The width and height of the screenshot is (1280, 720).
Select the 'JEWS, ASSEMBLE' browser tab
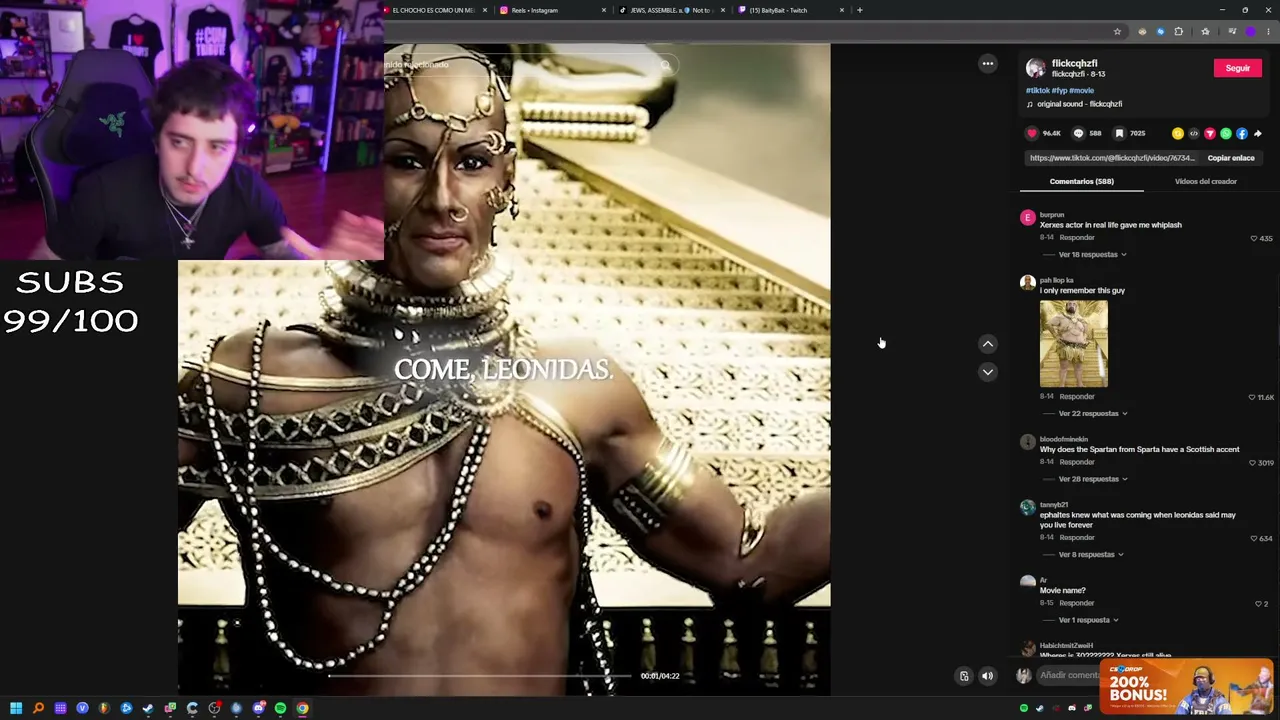[670, 10]
